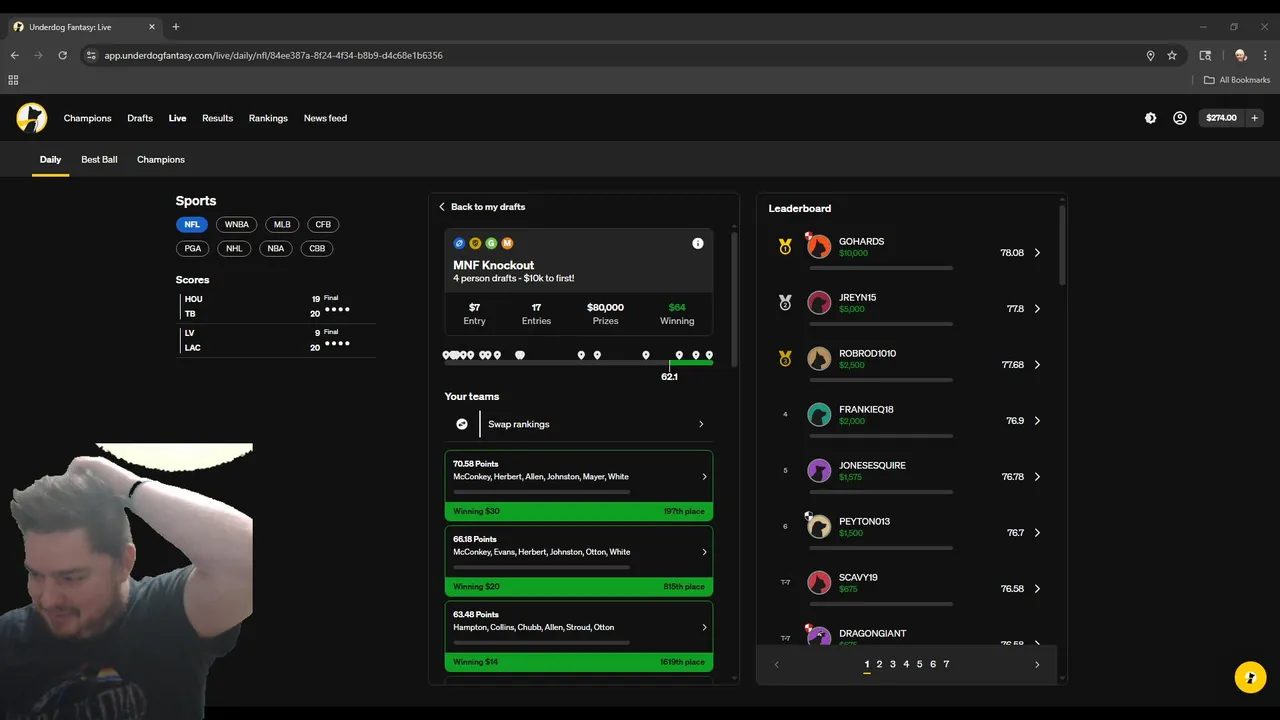Open JONESESQUIRE avatar
This screenshot has width=1280, height=720.
point(819,470)
